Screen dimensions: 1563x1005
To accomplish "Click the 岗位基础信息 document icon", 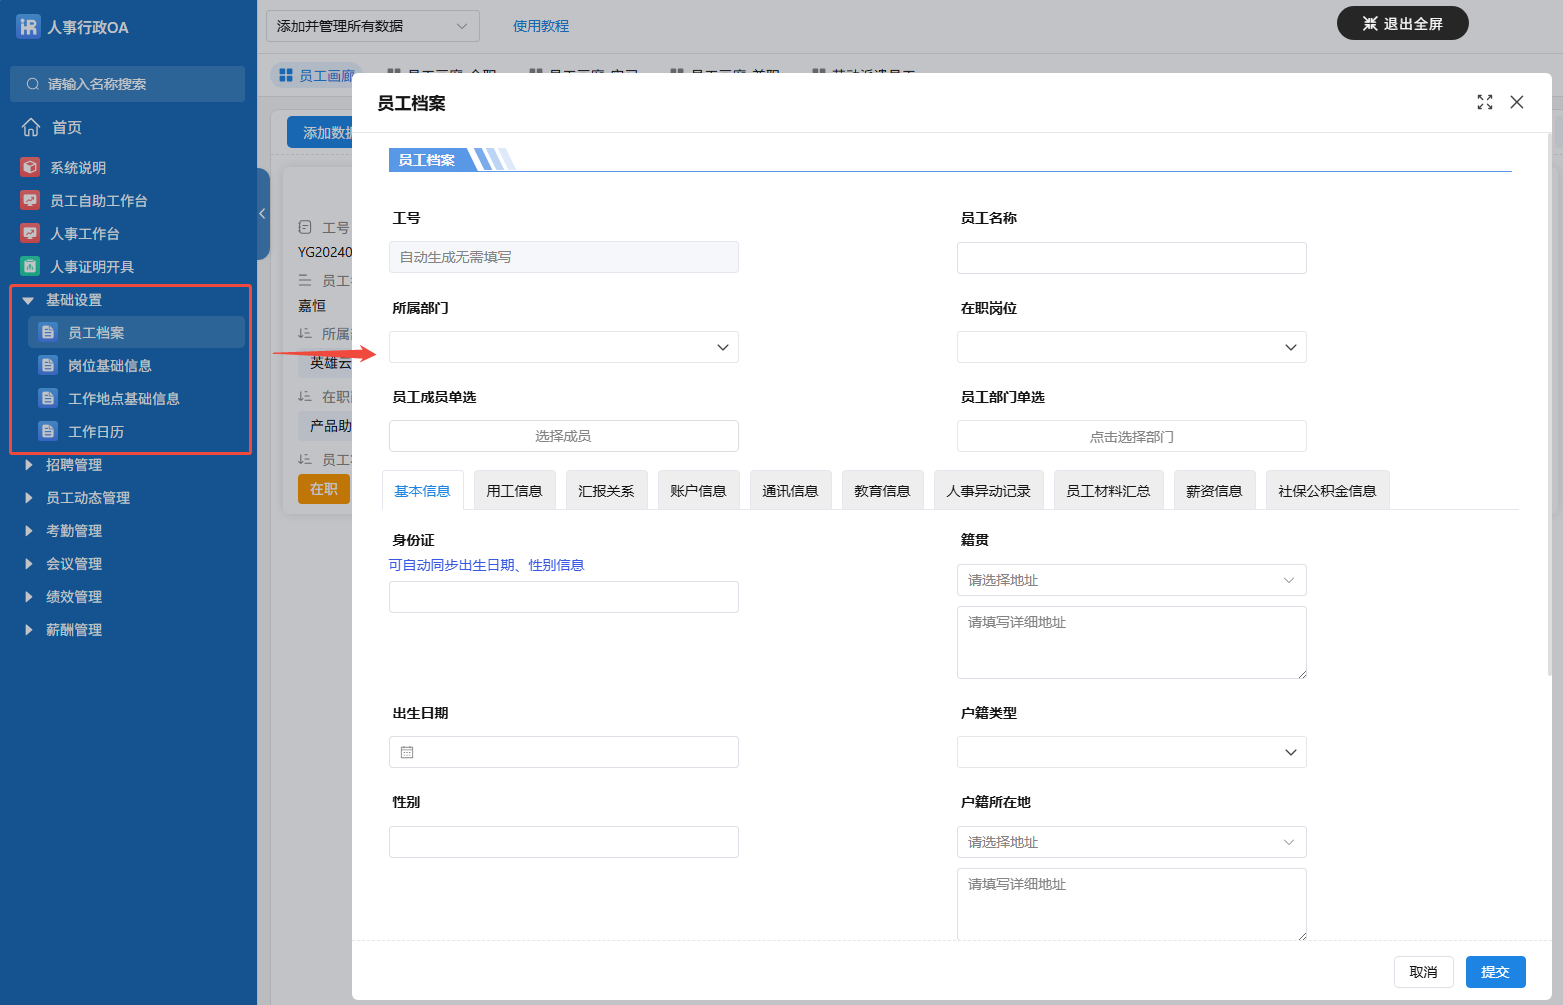I will pos(47,365).
